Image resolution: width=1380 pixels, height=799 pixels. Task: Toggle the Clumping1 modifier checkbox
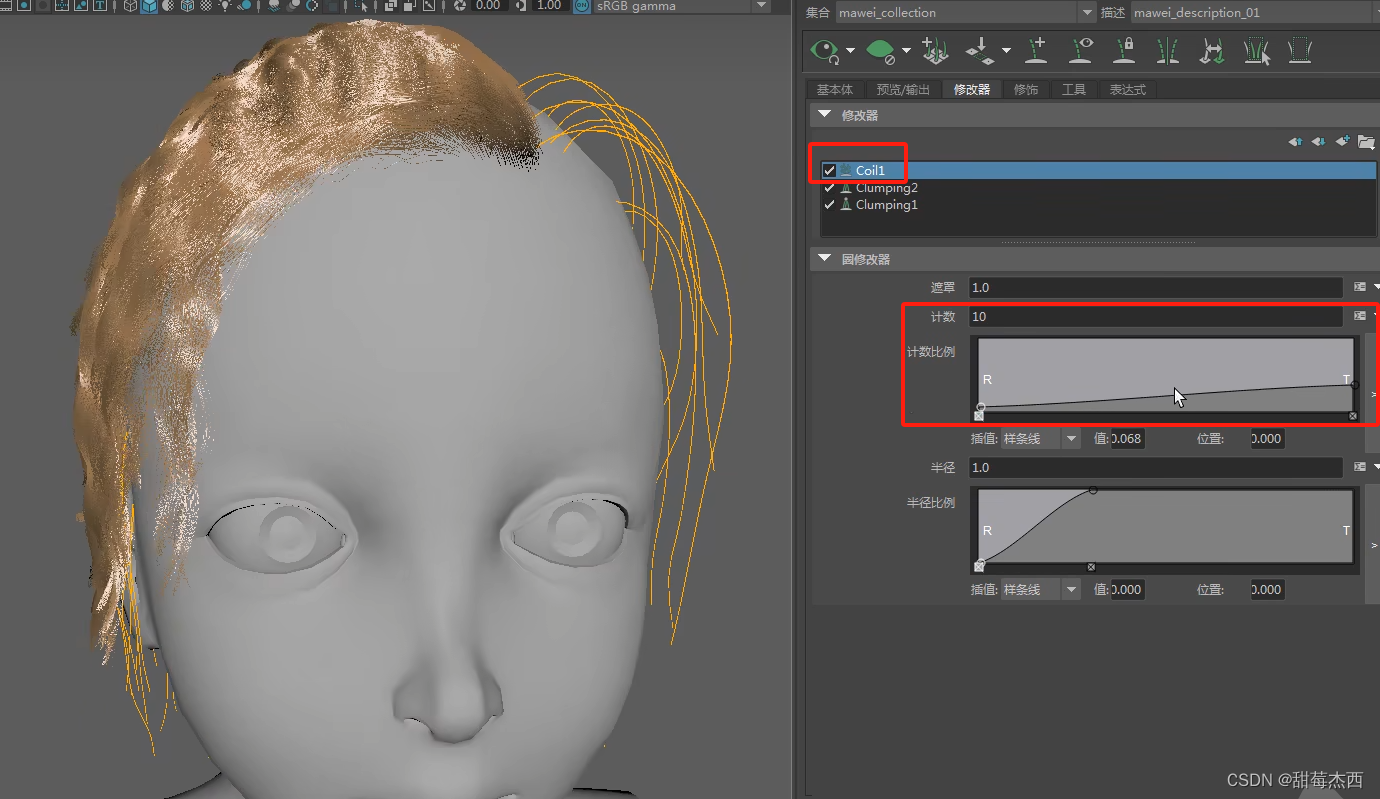[828, 204]
